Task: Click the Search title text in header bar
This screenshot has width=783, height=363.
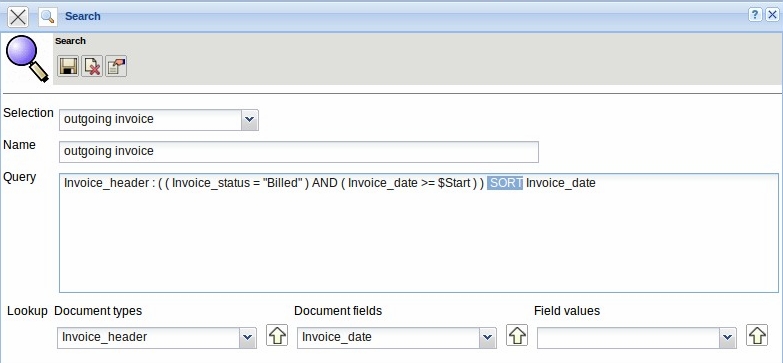Action: pos(82,16)
